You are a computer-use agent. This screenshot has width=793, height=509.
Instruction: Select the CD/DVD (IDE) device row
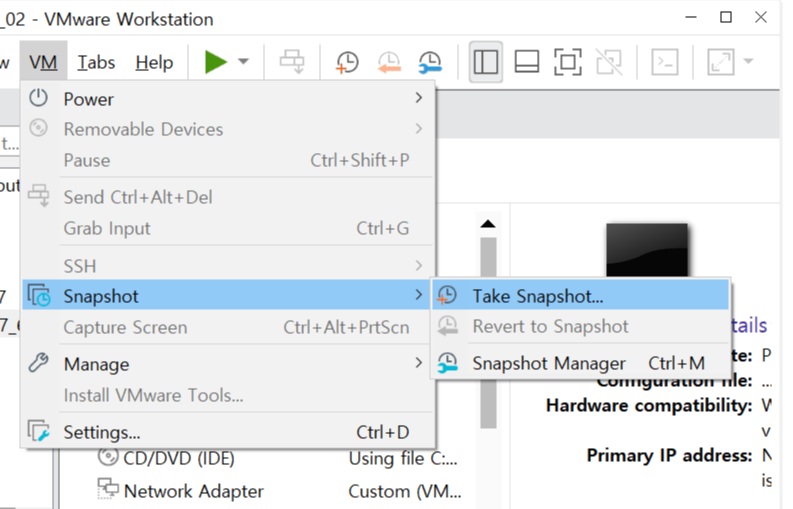(x=277, y=458)
